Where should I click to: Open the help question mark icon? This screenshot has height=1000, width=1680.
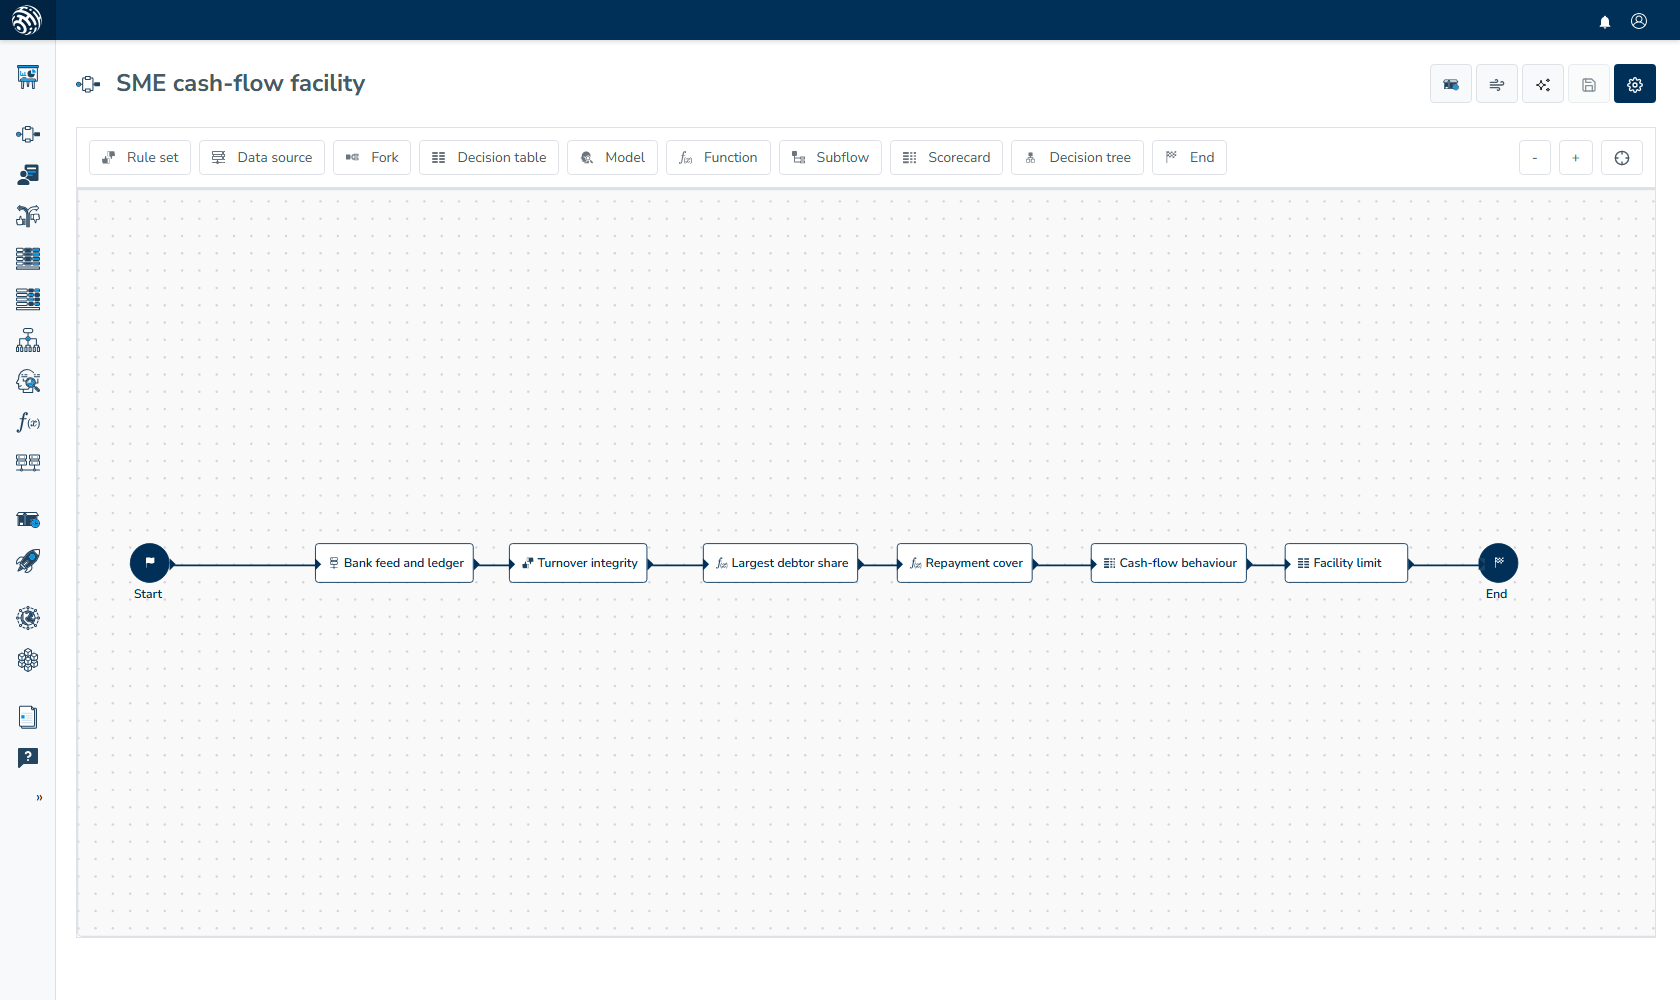point(28,757)
